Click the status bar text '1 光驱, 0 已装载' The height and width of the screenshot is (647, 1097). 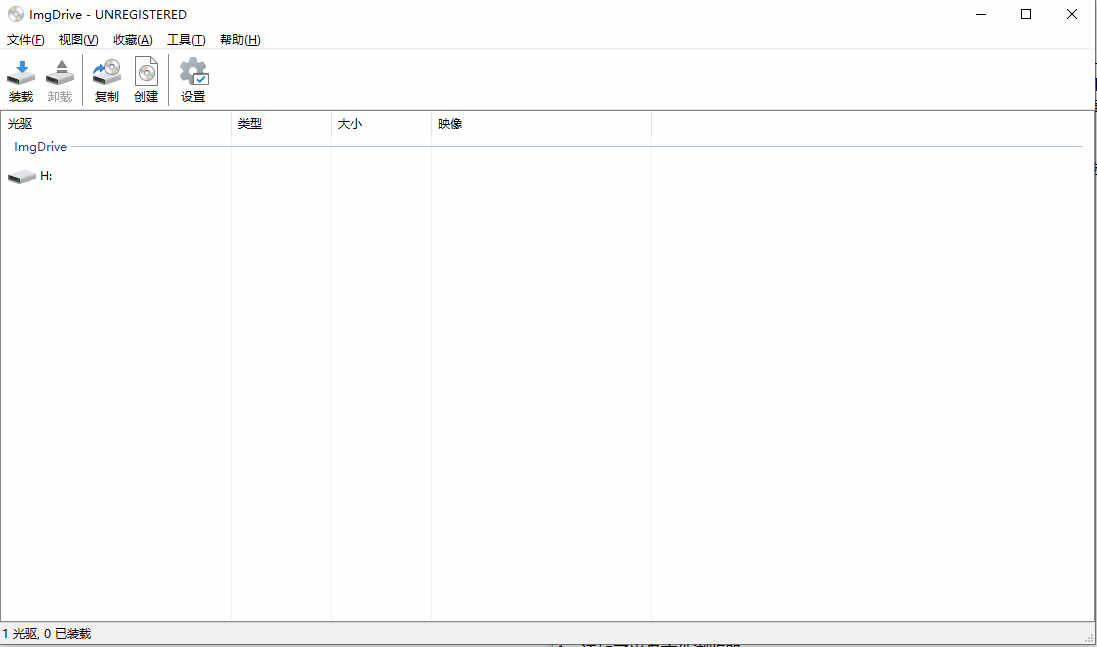pyautogui.click(x=47, y=634)
